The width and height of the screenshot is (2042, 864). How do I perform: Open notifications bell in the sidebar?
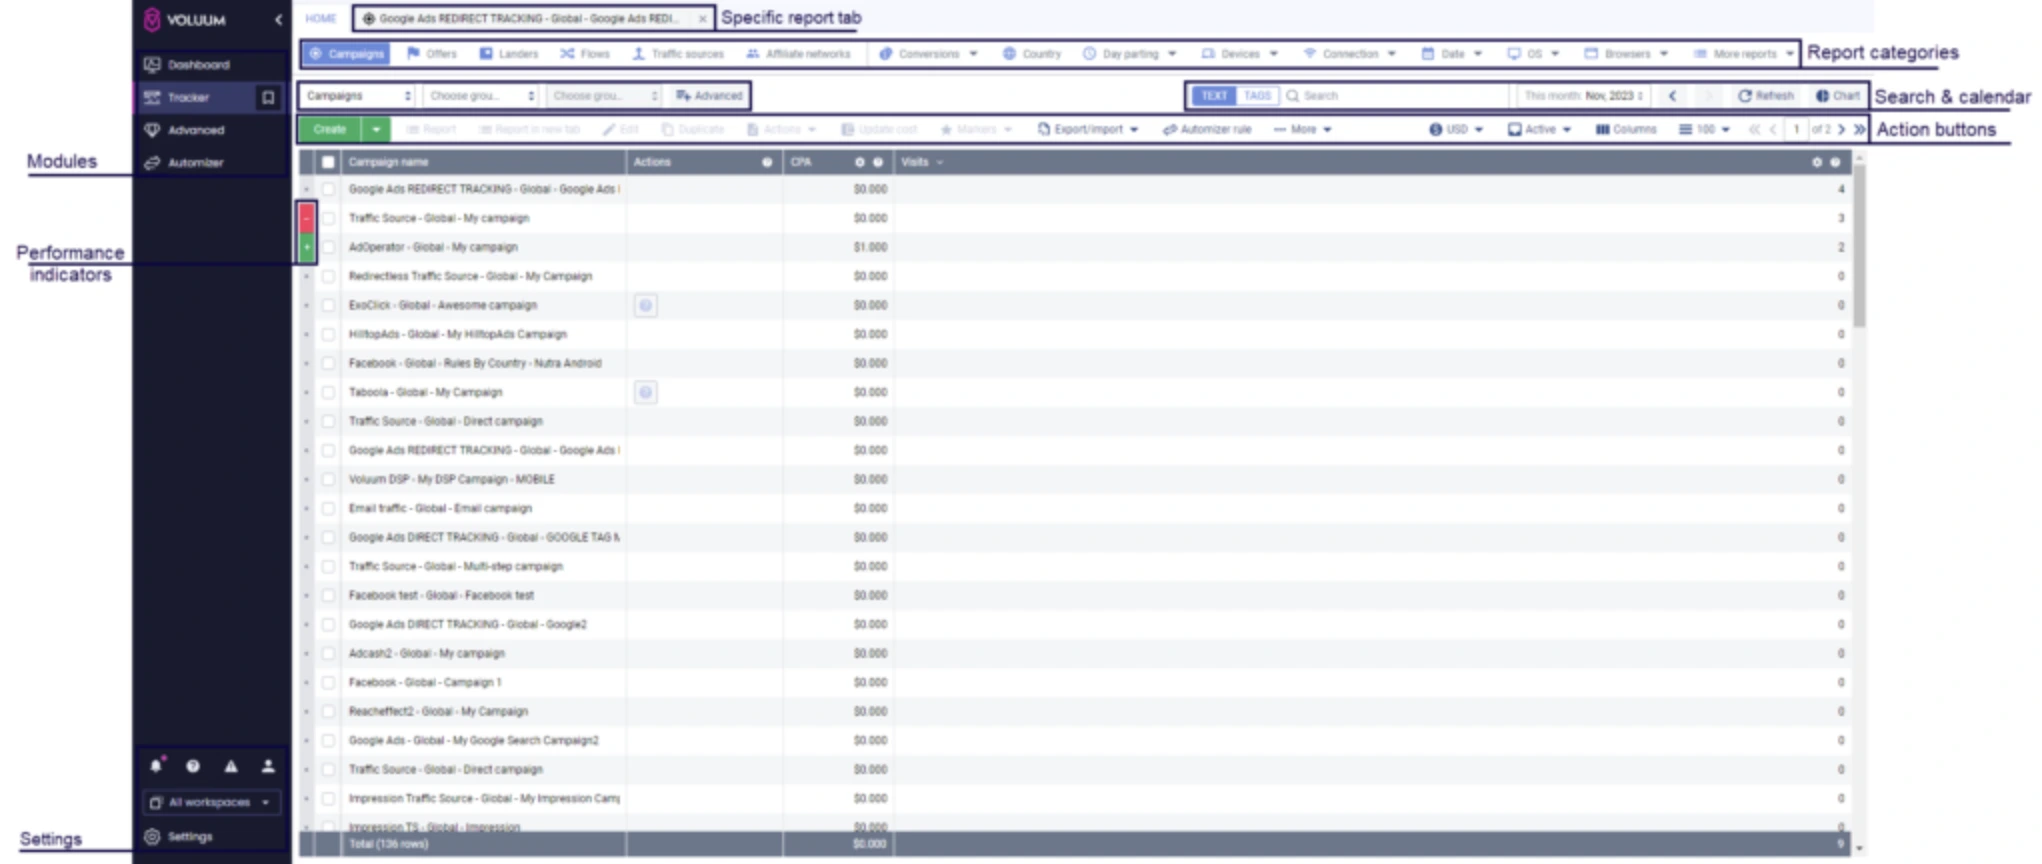(156, 766)
